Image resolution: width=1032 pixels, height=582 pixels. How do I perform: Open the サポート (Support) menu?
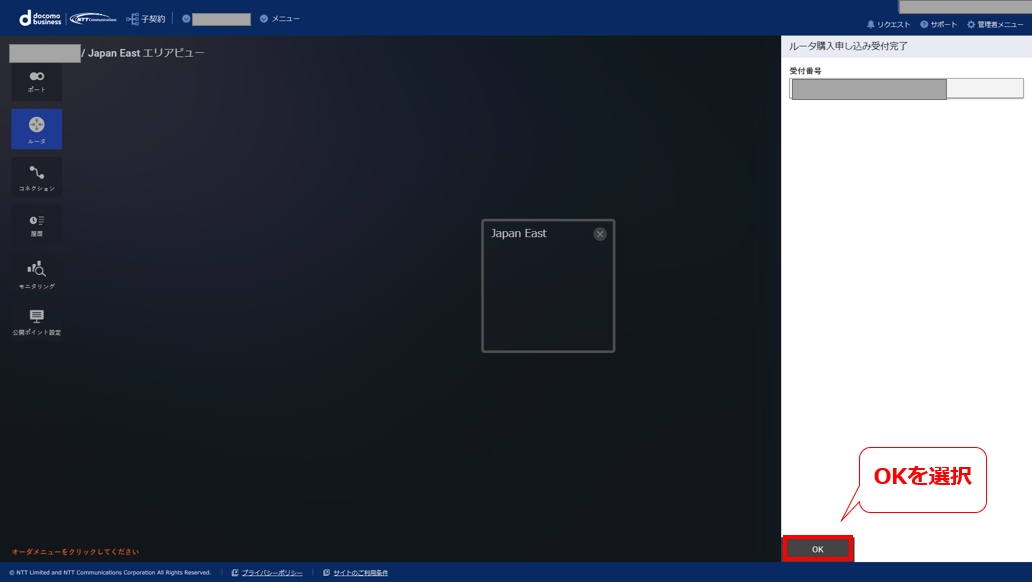[939, 24]
